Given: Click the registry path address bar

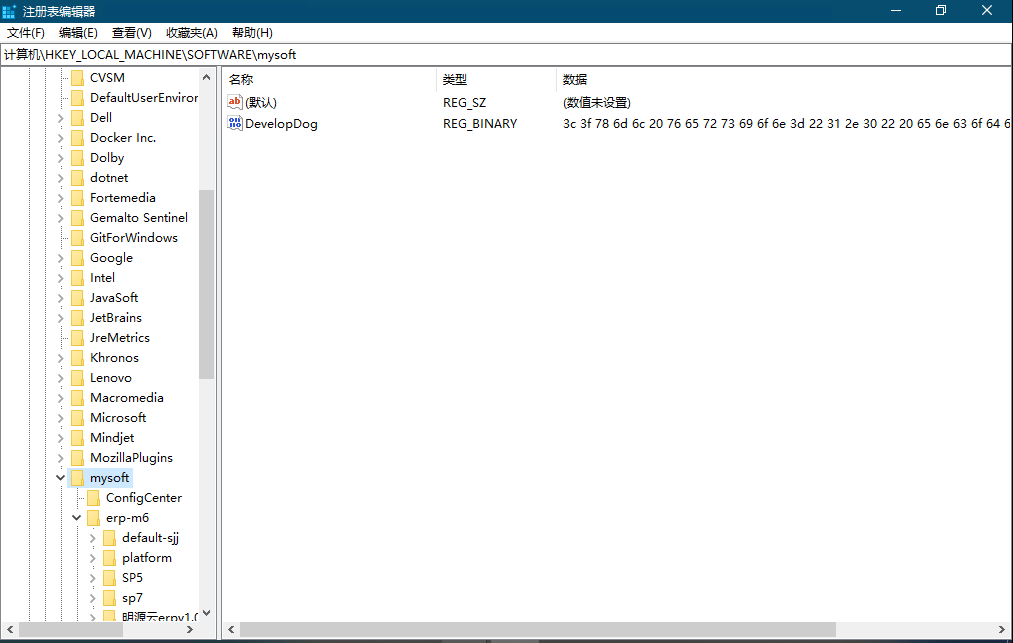Looking at the screenshot, I should (x=500, y=55).
